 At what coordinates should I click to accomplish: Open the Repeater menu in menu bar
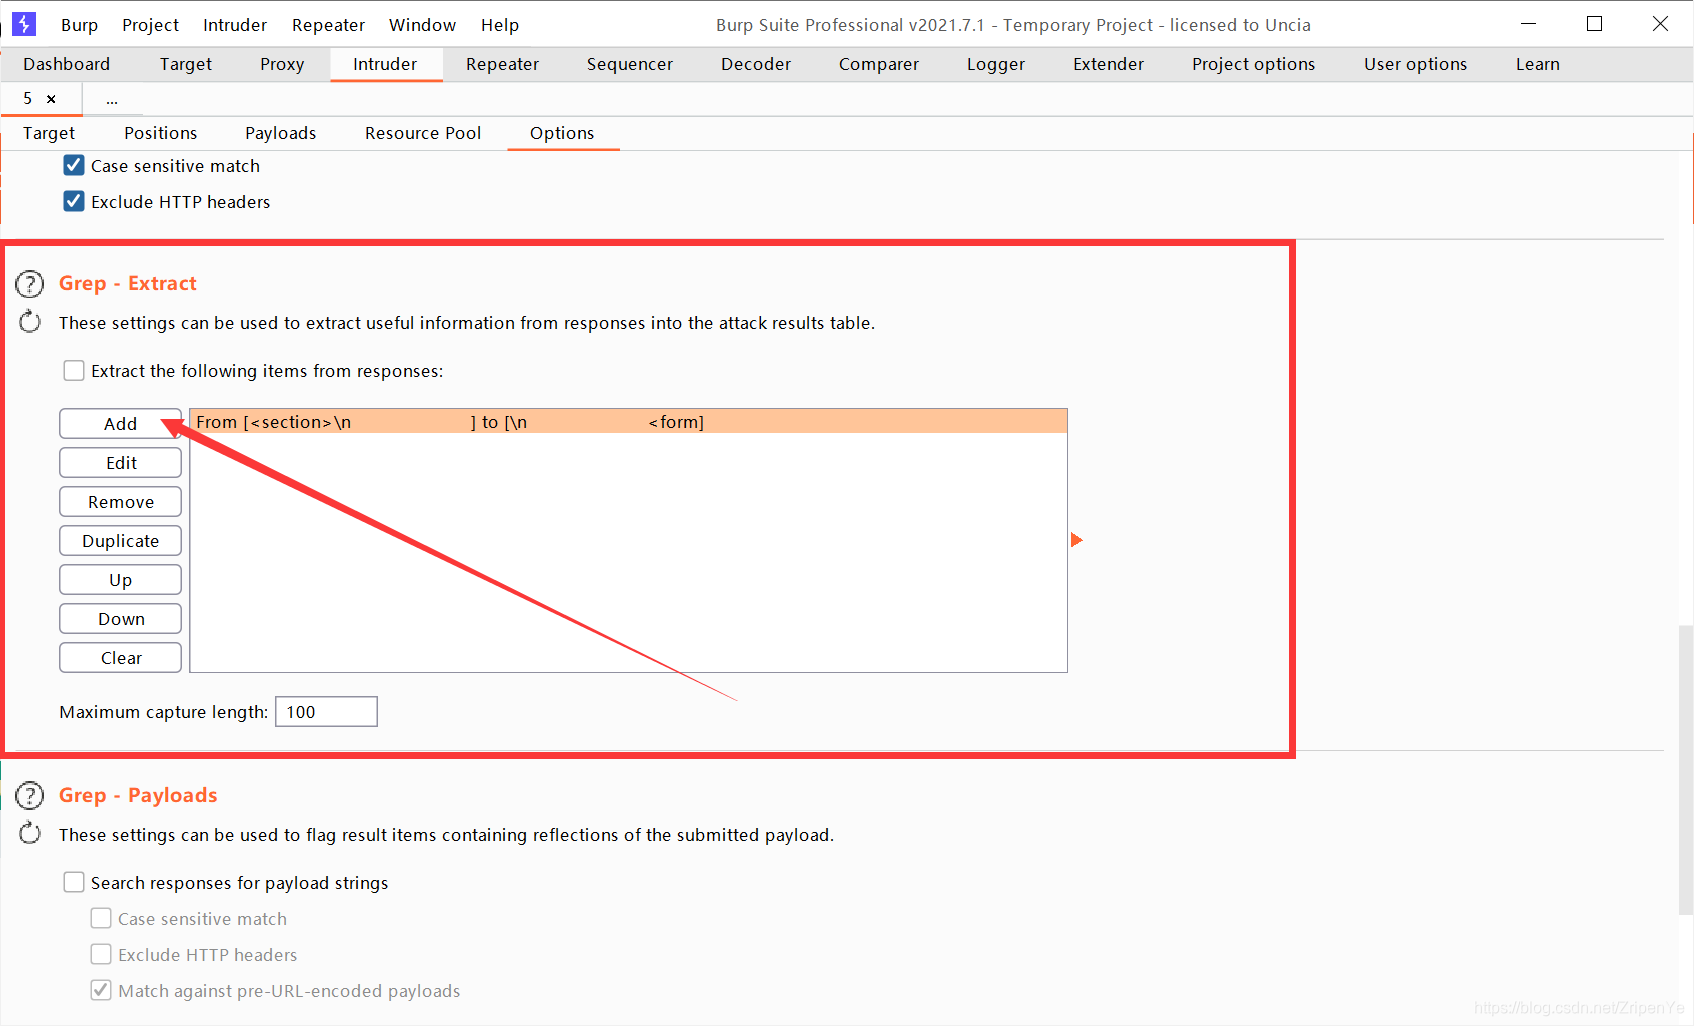pyautogui.click(x=328, y=25)
